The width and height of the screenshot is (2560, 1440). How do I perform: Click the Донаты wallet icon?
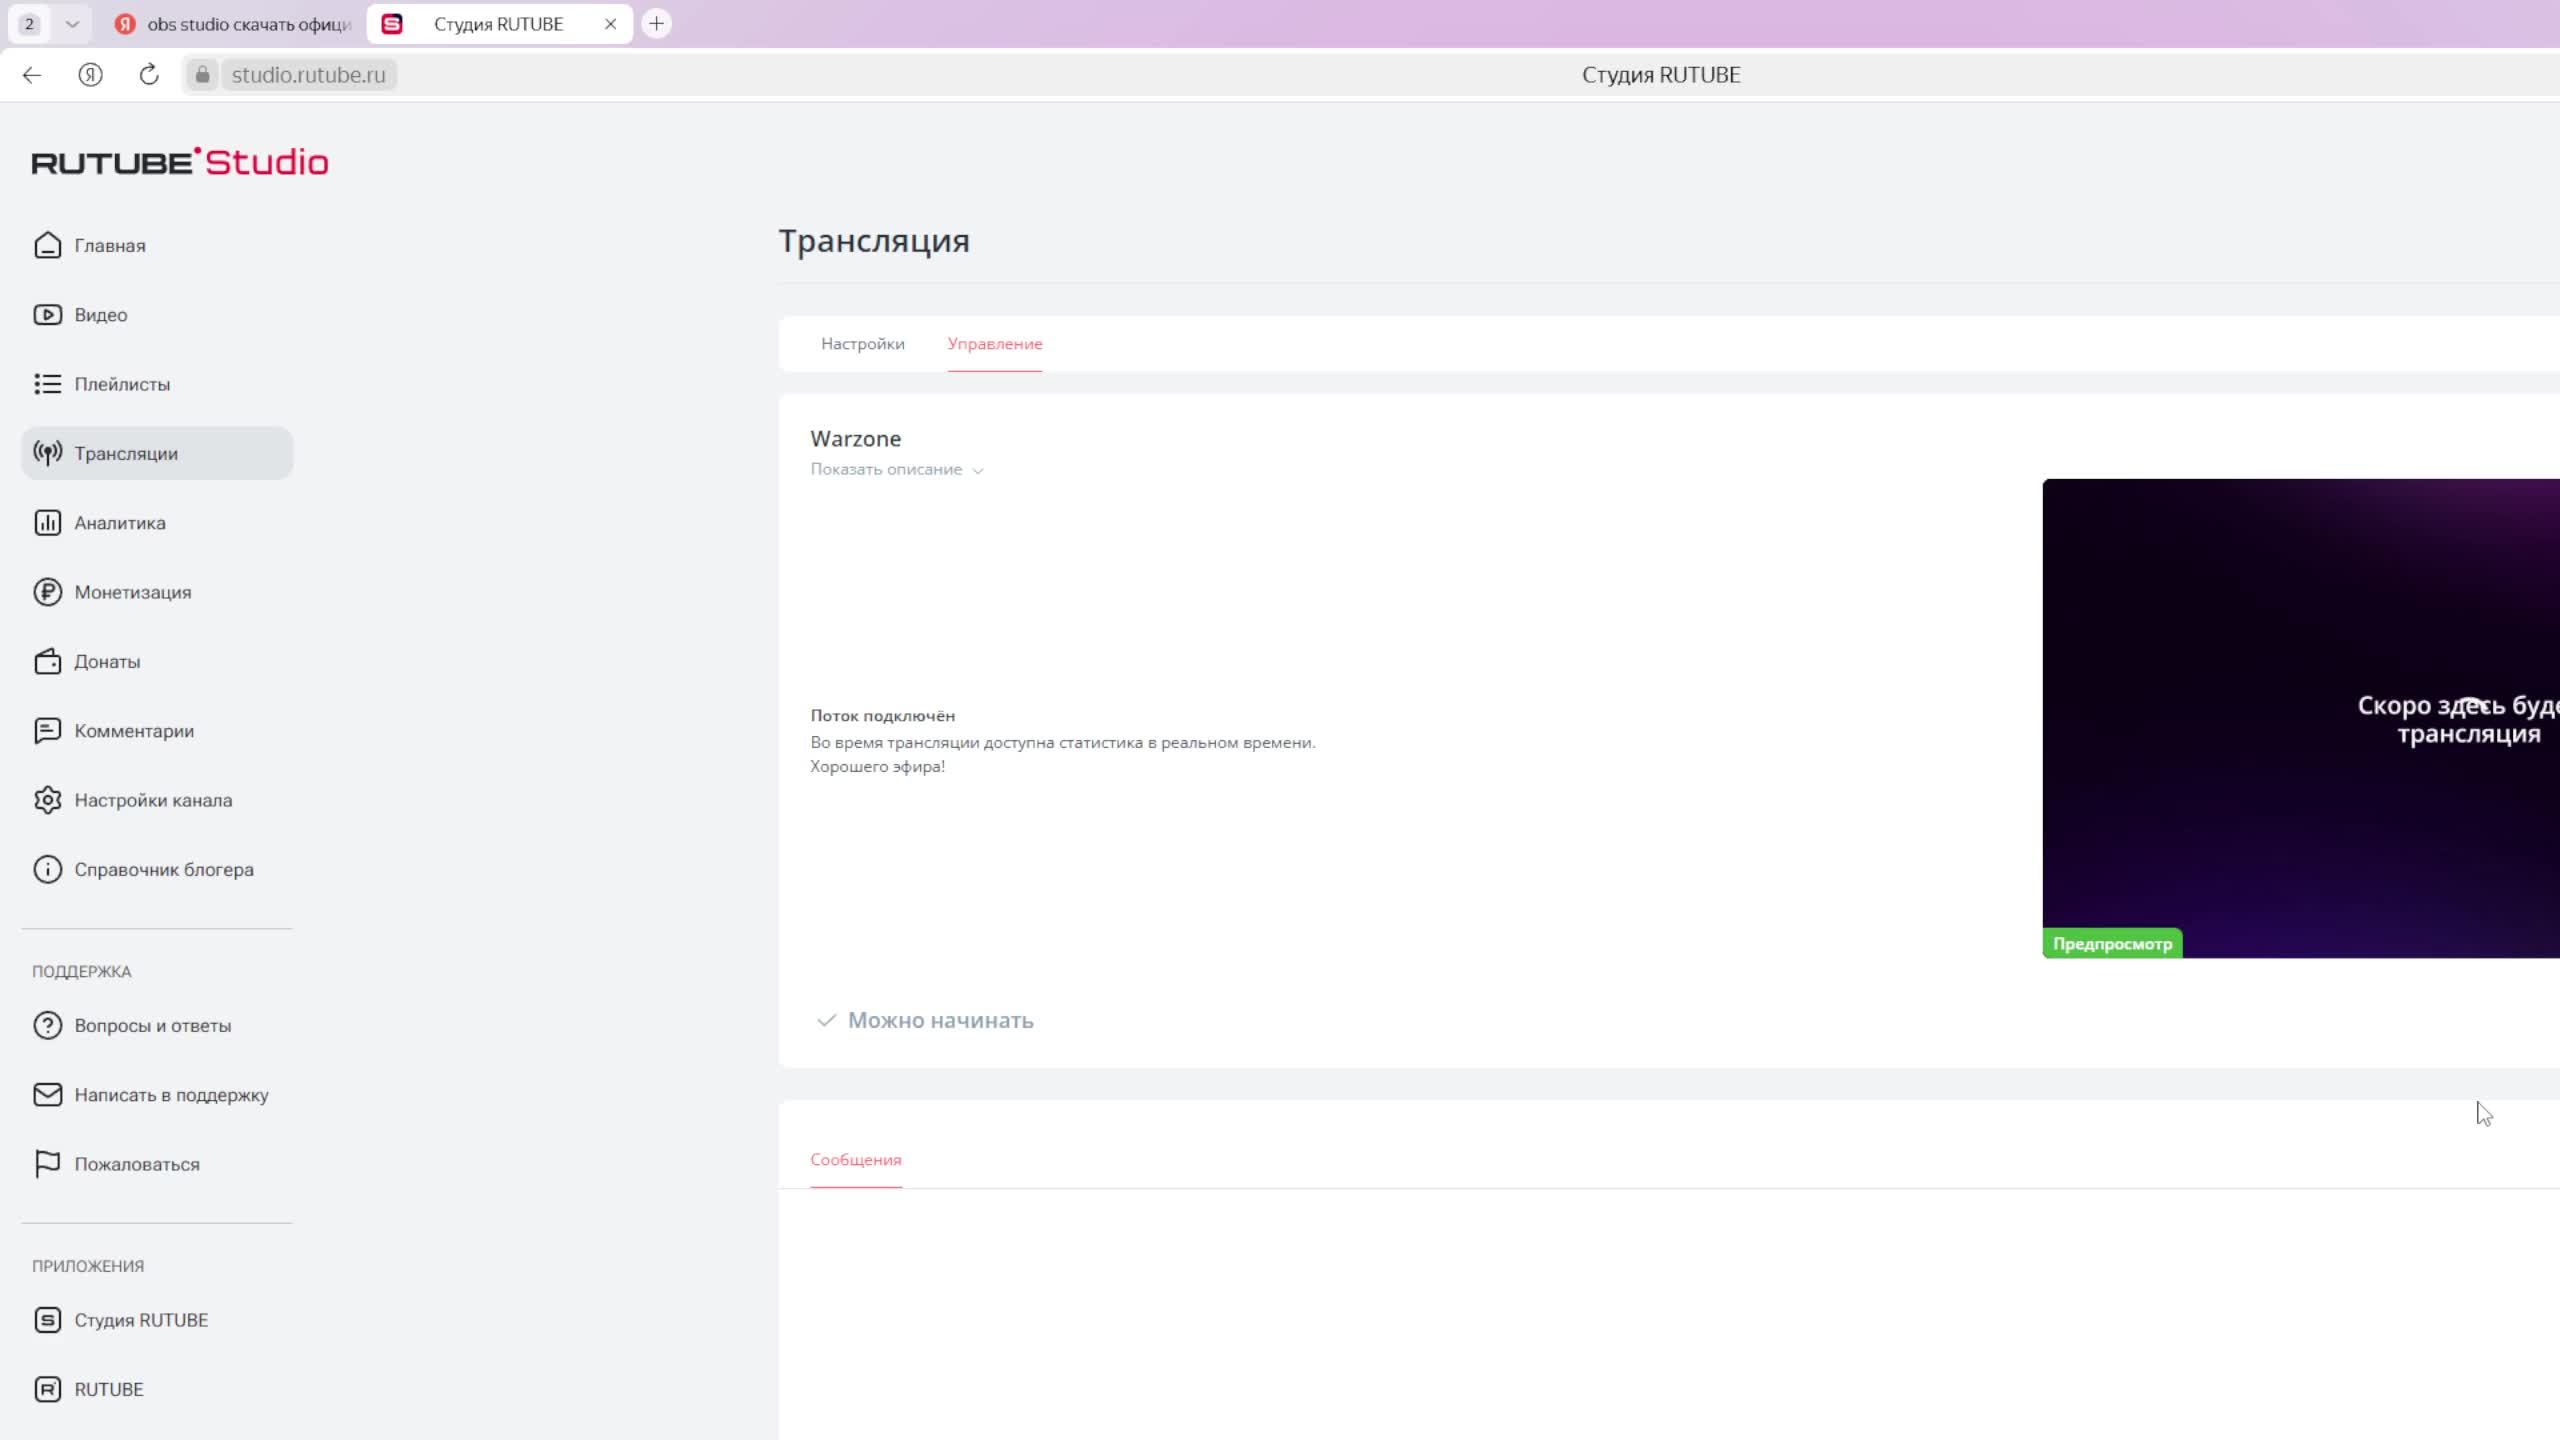[47, 661]
